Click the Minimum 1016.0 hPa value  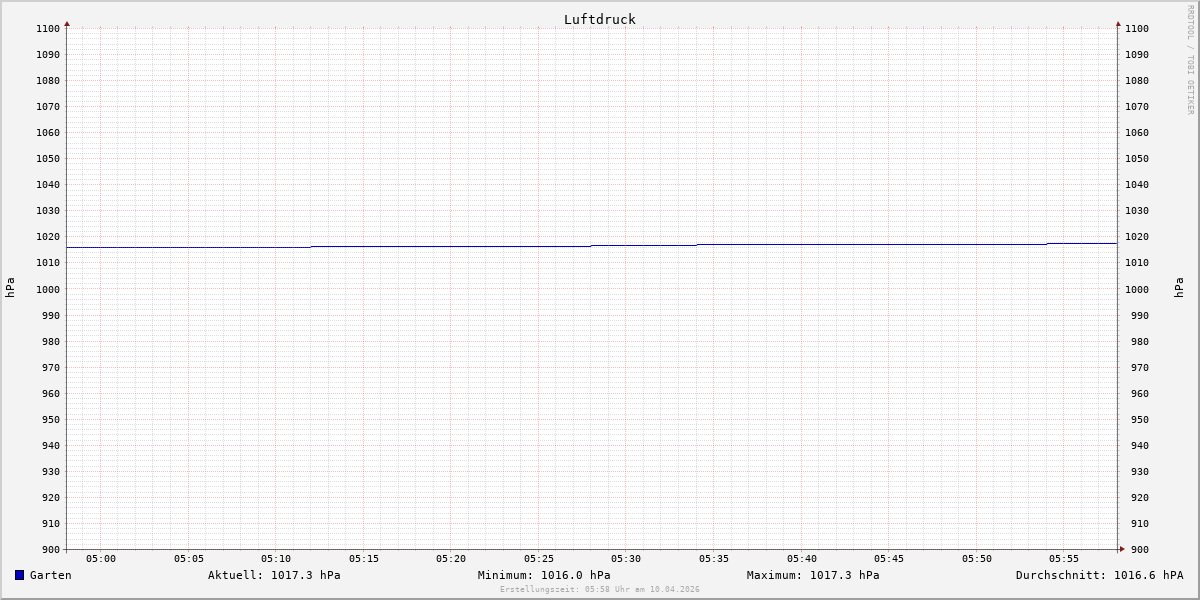[544, 575]
